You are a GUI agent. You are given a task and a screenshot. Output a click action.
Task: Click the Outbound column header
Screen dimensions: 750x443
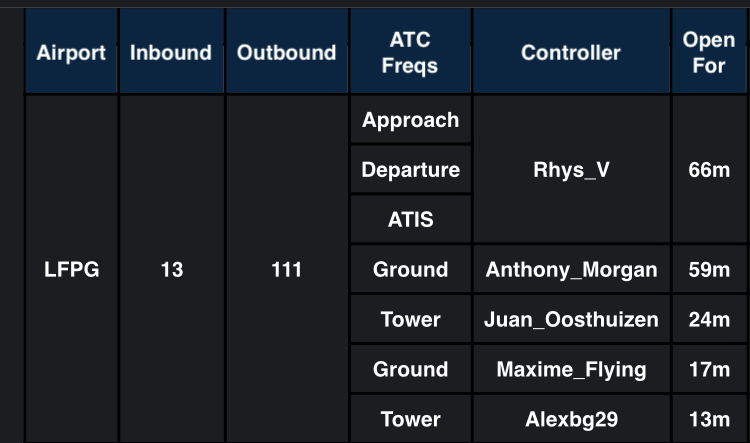click(x=287, y=53)
